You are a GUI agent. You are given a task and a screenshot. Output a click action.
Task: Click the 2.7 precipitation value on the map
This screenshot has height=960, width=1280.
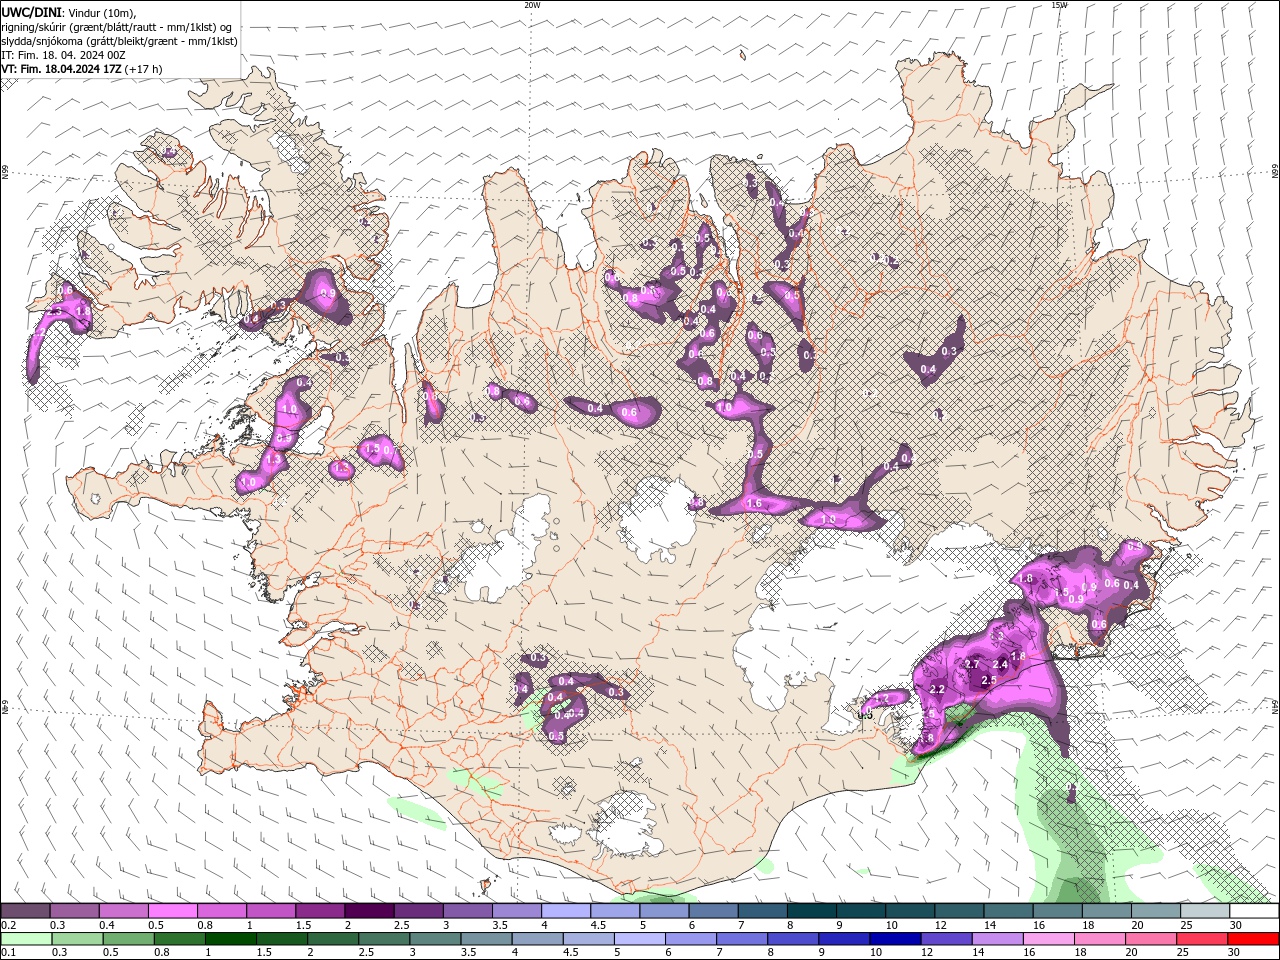(x=971, y=665)
